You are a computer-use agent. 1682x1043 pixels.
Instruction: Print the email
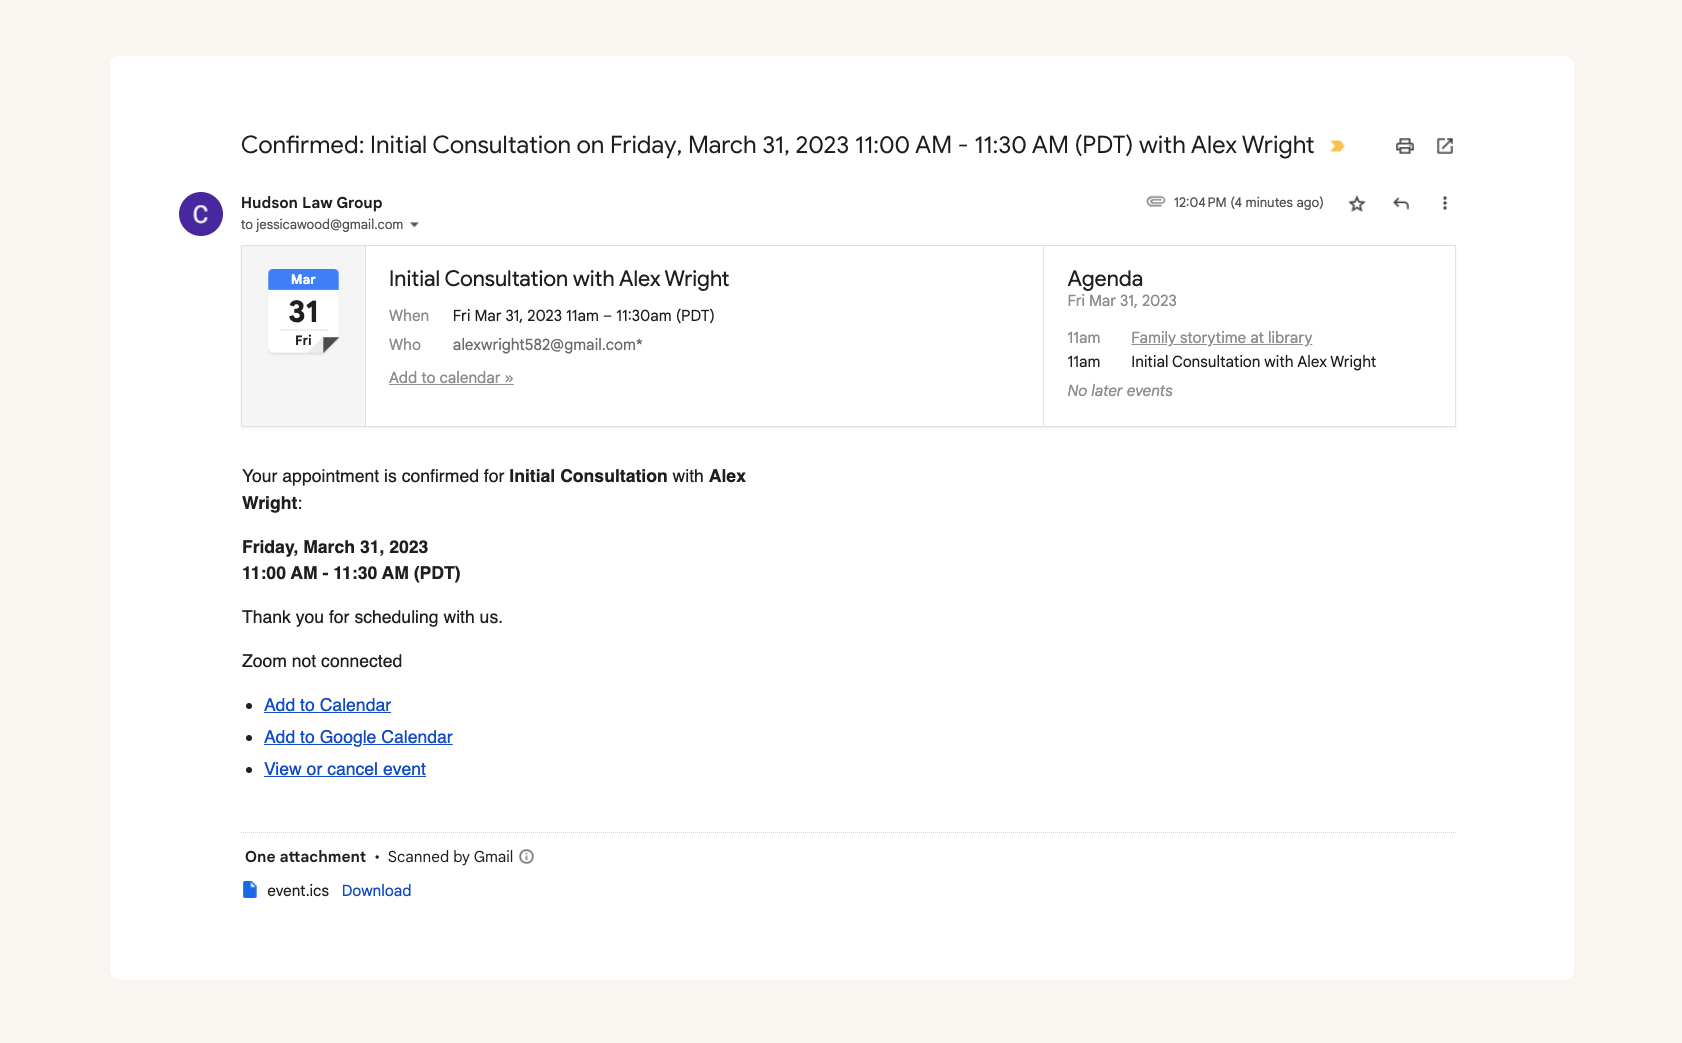coord(1405,146)
